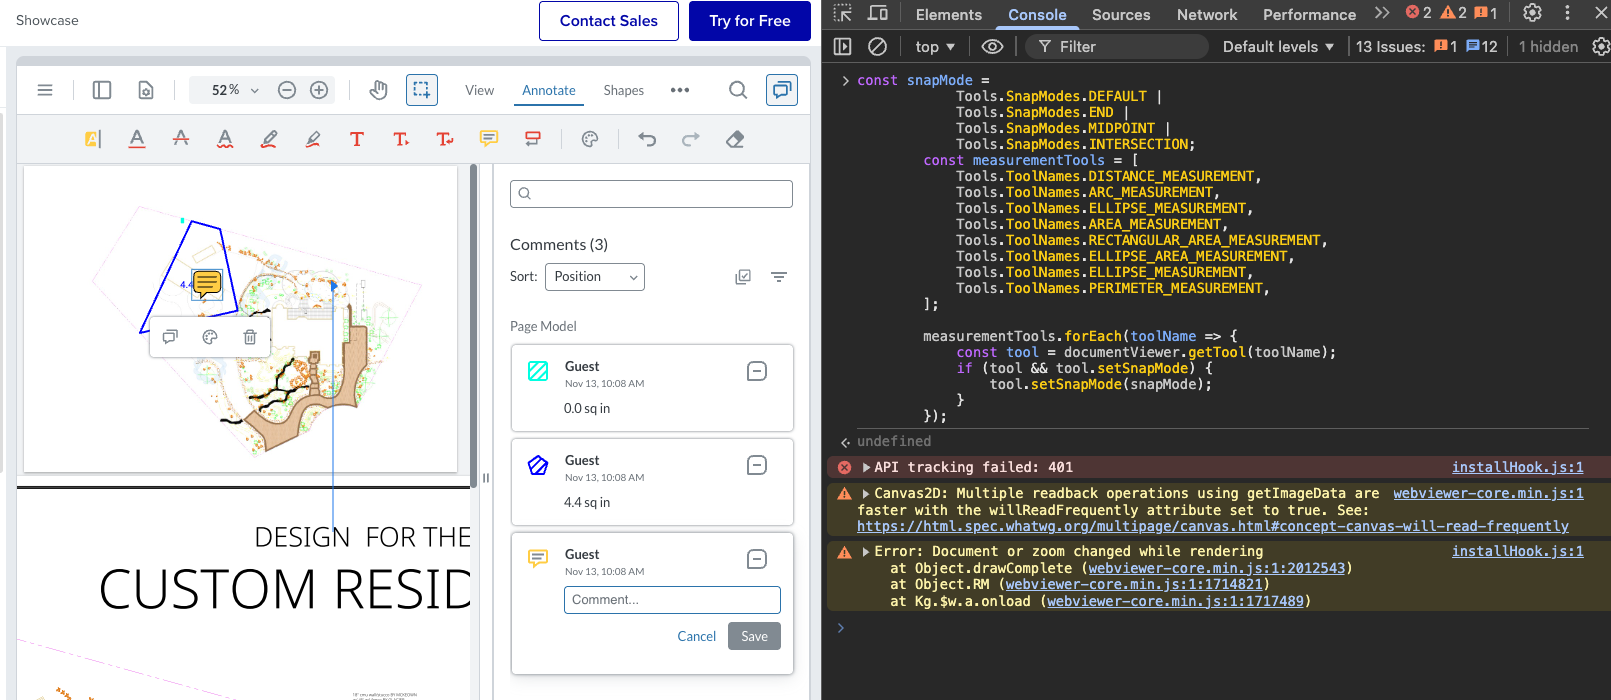
Task: Choose the strikeout text tool
Action: 181,139
